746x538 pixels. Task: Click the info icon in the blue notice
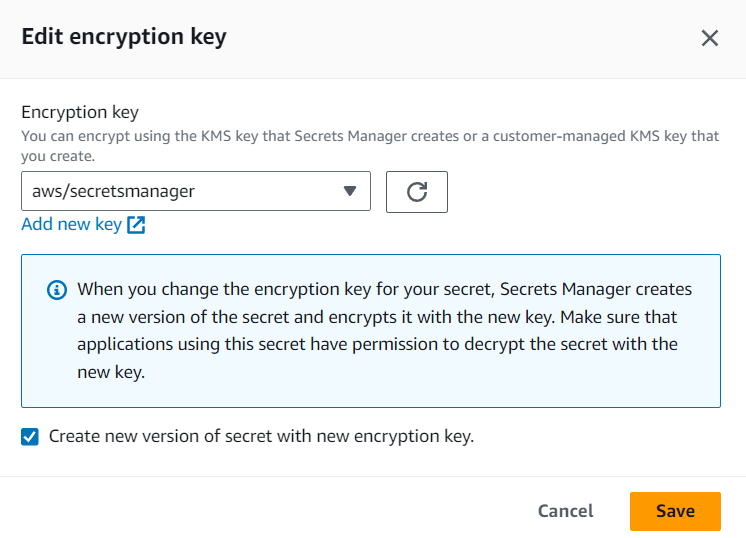coord(57,290)
